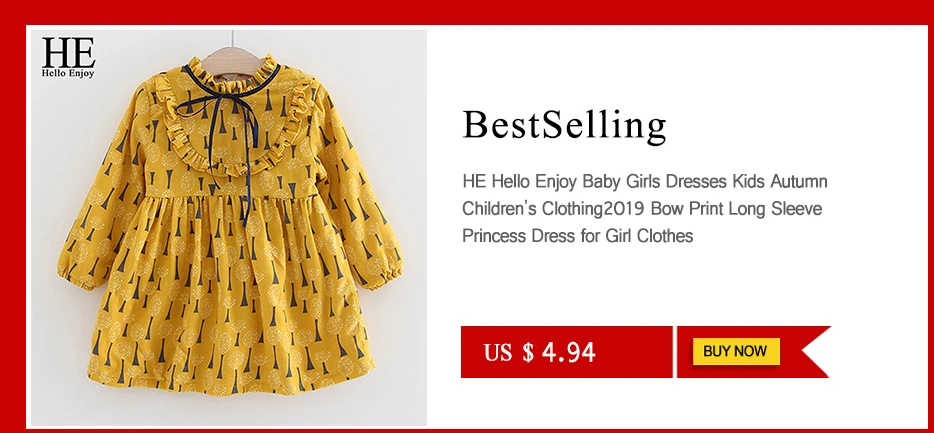
Task: Open the yellow dress product image
Action: coord(229,228)
